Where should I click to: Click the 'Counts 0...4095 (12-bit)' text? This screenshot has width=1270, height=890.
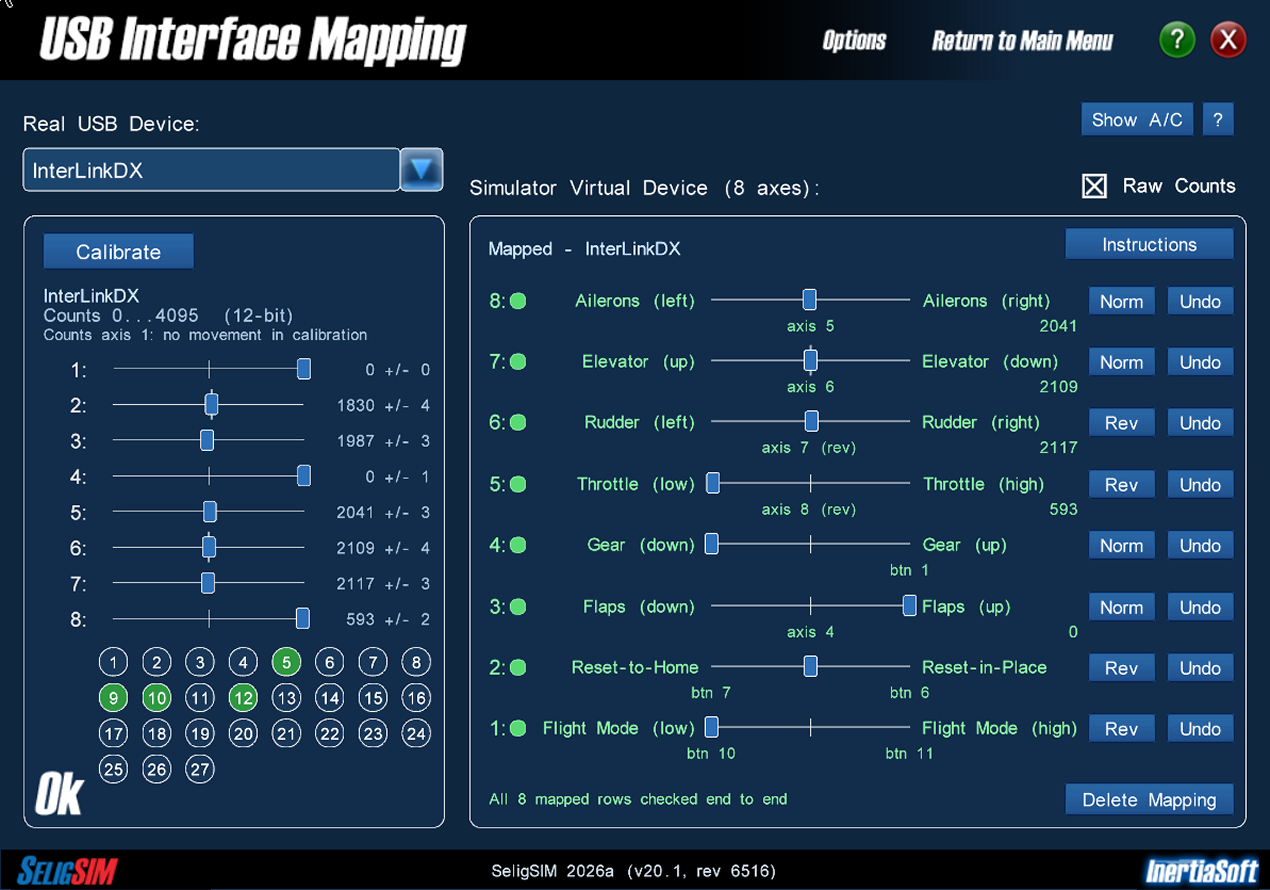[x=168, y=316]
